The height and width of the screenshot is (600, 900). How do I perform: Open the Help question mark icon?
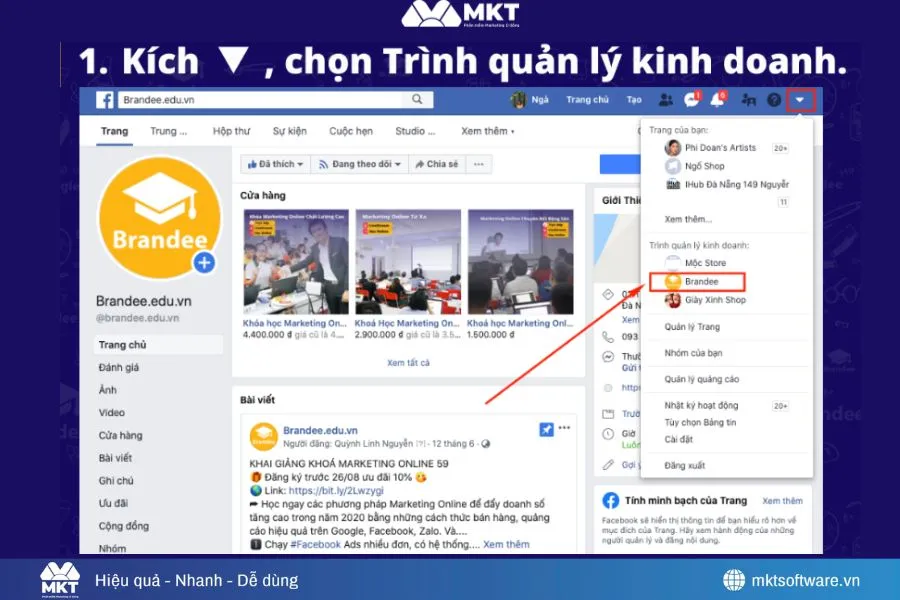773,100
